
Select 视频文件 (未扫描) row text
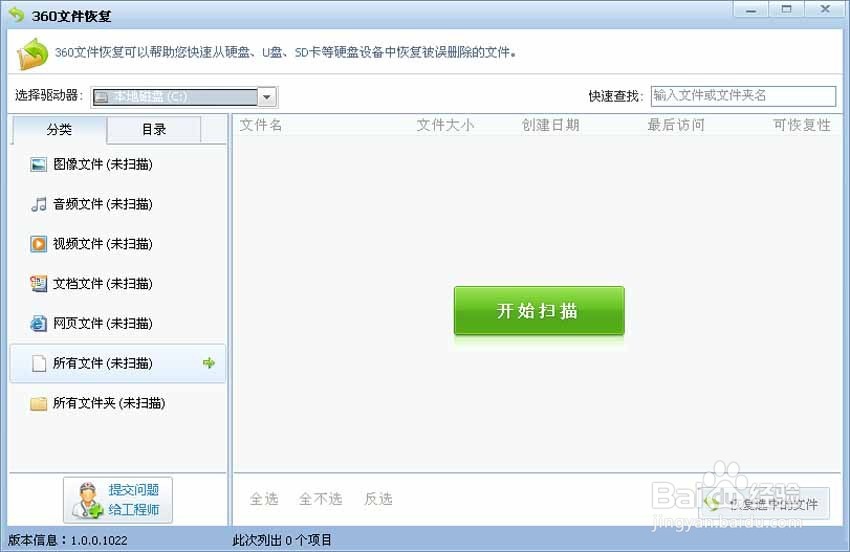(x=102, y=244)
